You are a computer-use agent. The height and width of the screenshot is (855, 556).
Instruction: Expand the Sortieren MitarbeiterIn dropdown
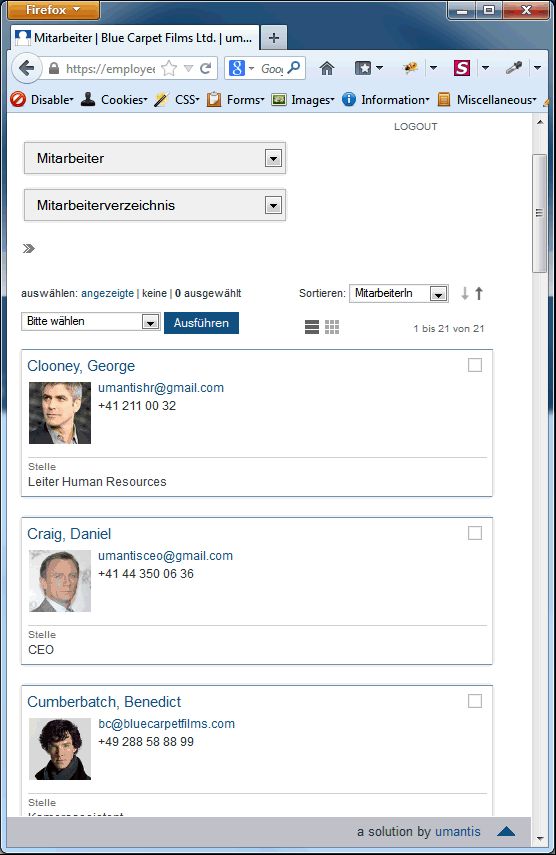pos(398,293)
